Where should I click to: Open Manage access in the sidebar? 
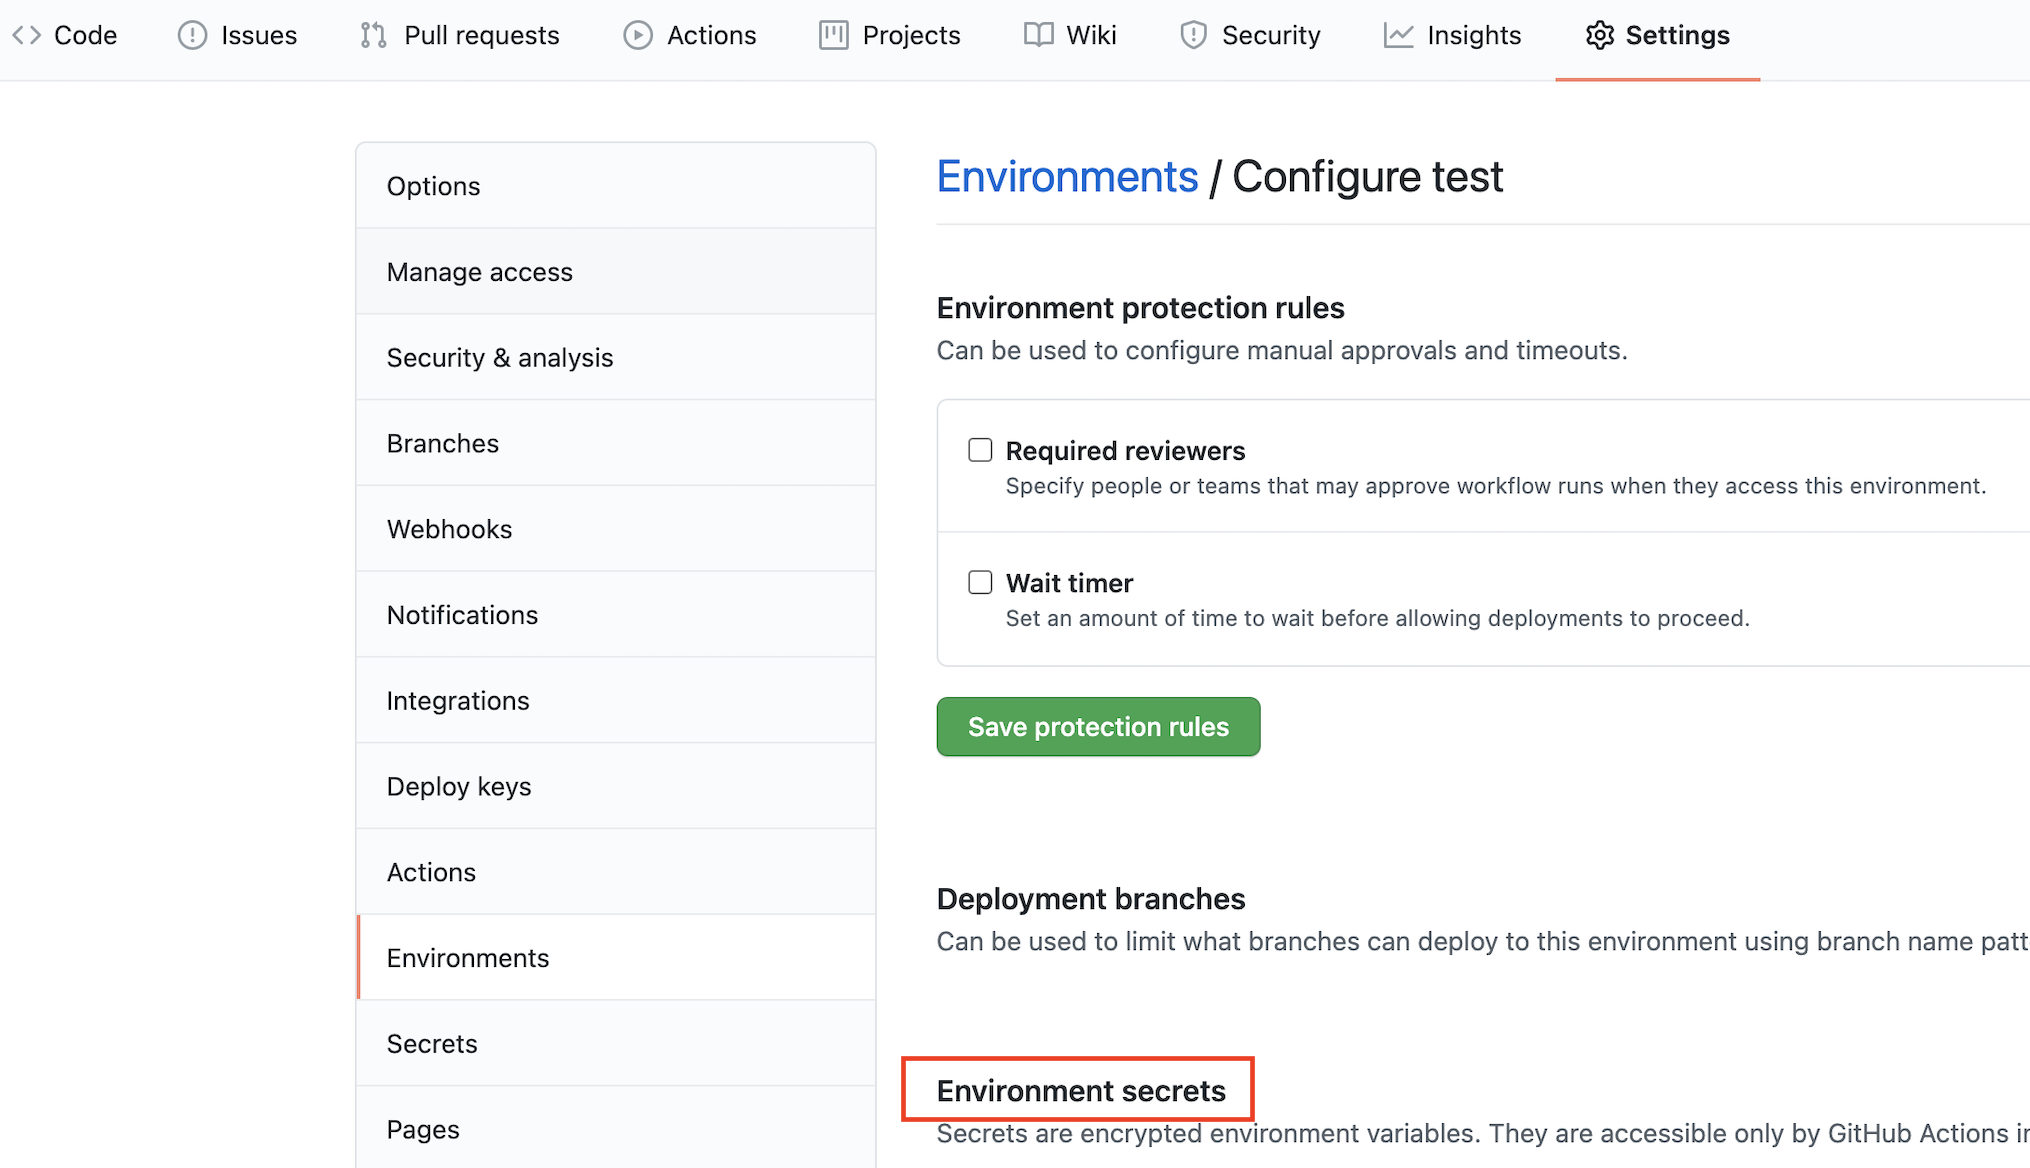[x=616, y=272]
